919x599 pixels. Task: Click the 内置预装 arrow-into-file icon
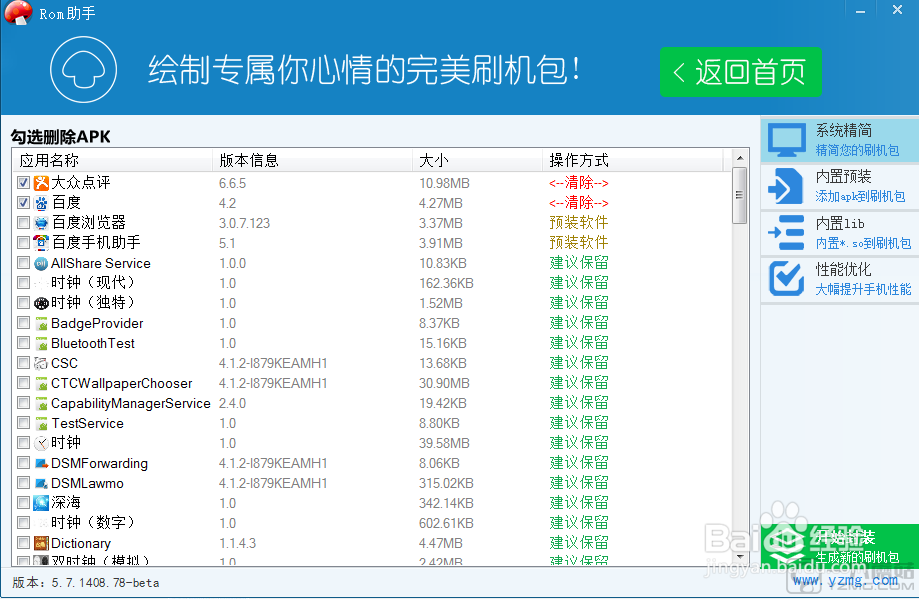point(786,186)
